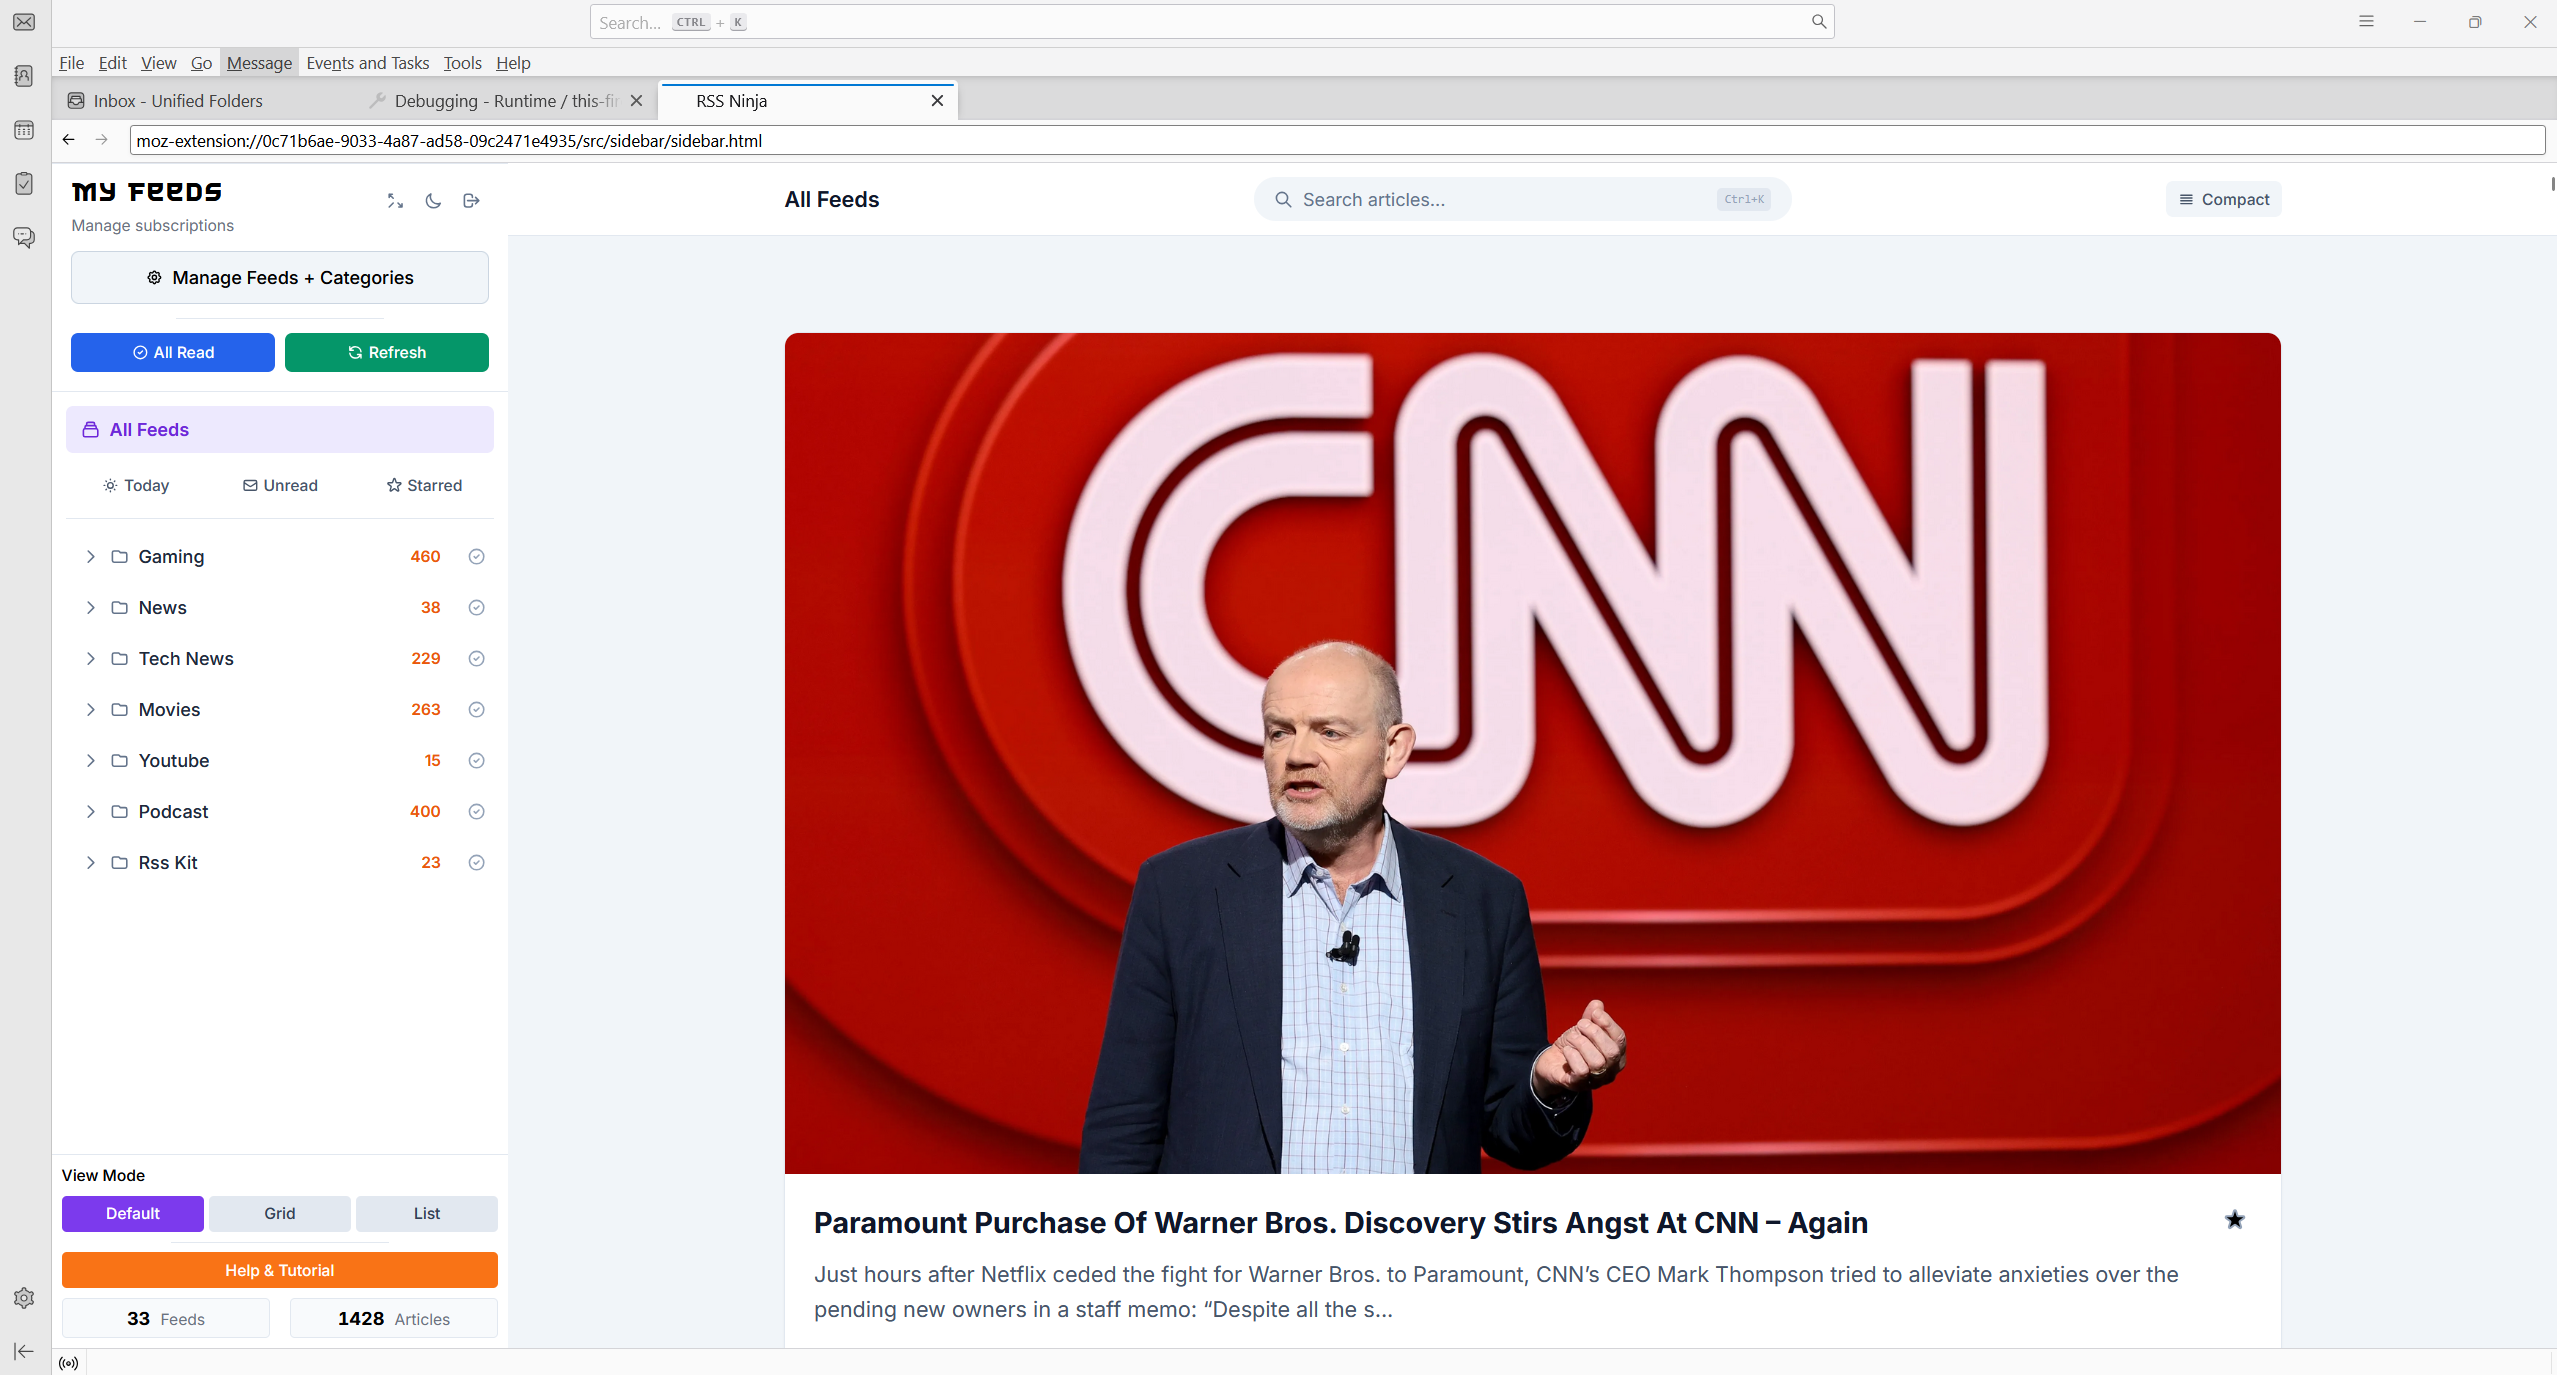Mark Gaming category as read
This screenshot has width=2557, height=1375.
[x=476, y=557]
